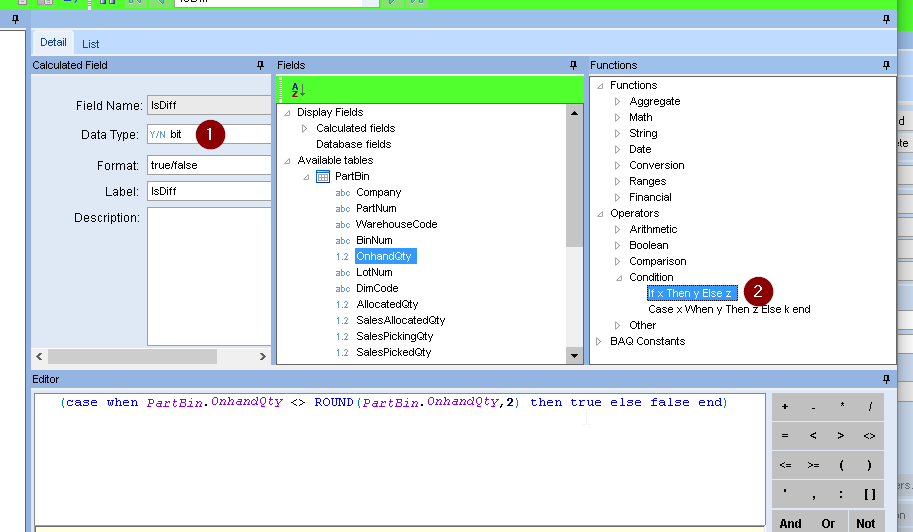Screen dimensions: 913x532
Task: Insert not-equal <> operator from keypad
Action: click(x=870, y=435)
